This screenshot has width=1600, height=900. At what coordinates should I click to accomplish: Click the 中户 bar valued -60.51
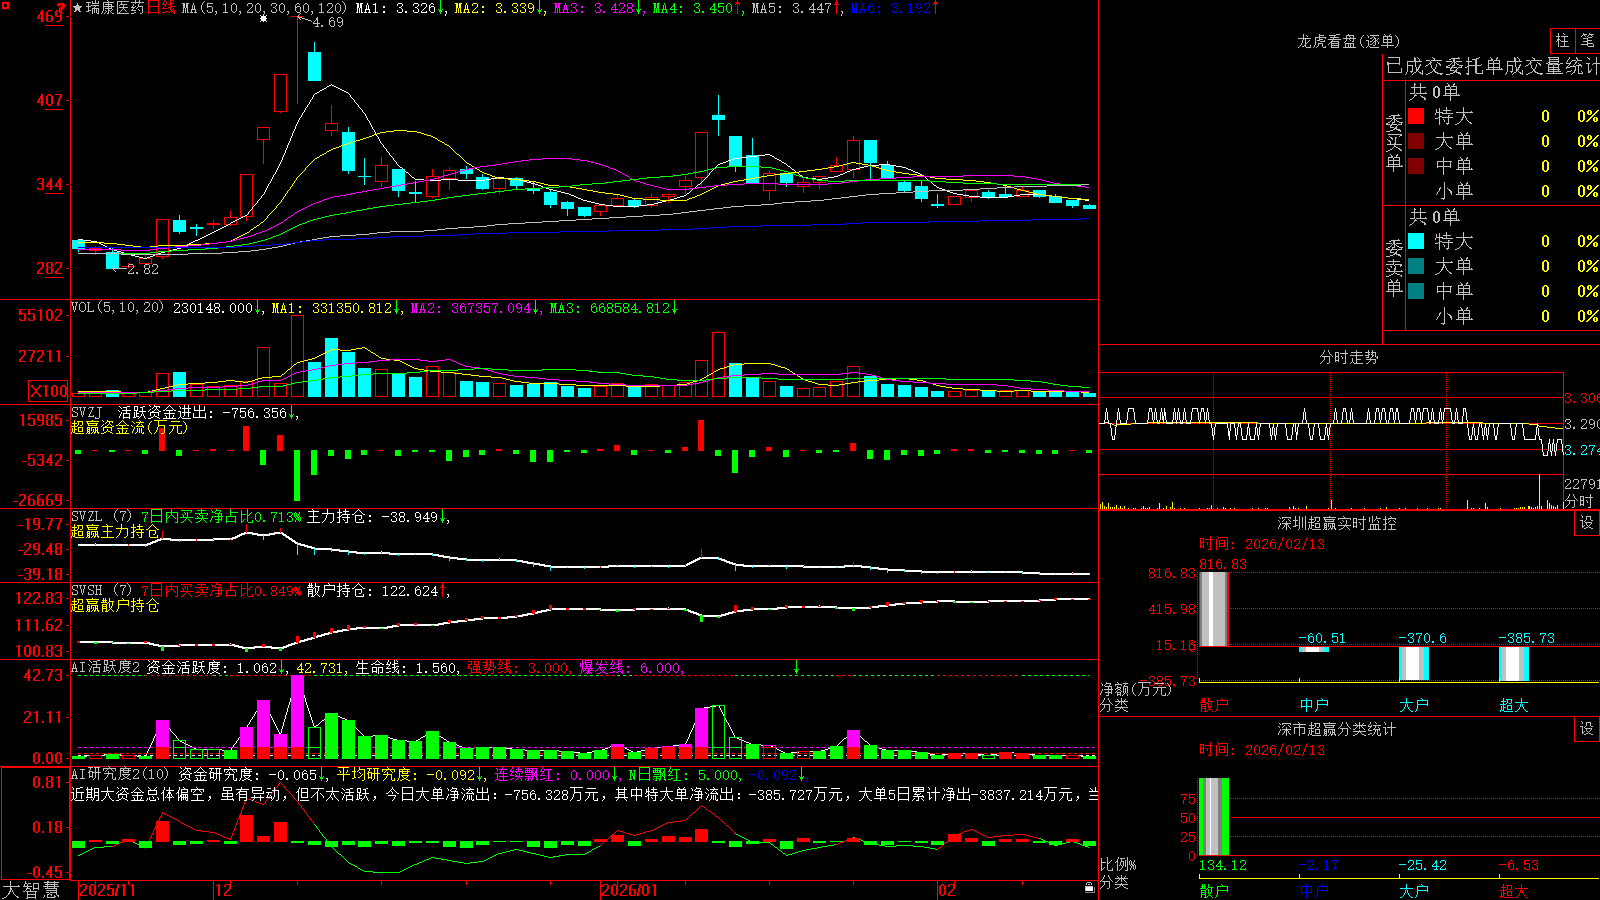1314,649
